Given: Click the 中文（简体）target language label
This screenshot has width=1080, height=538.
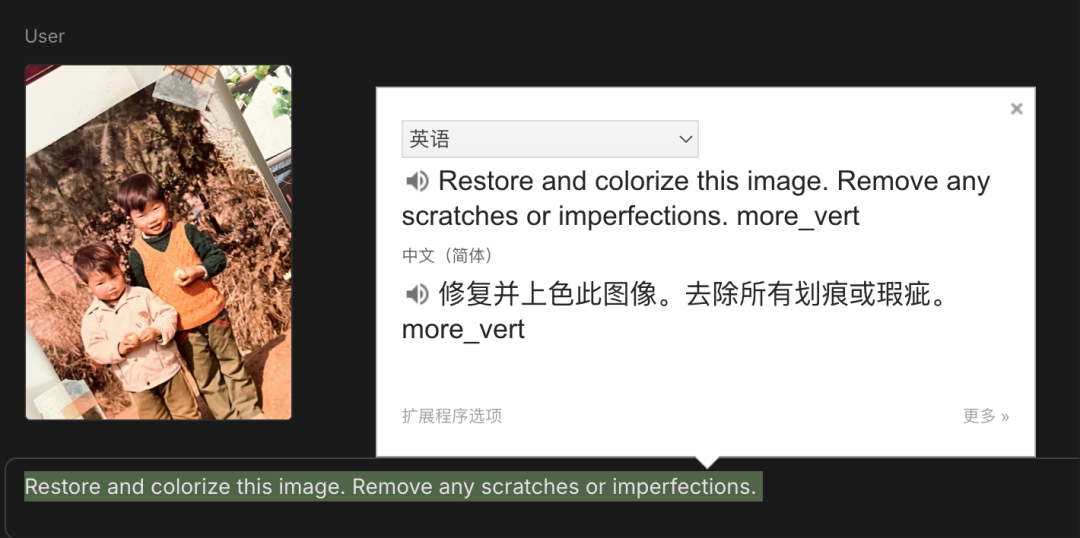Looking at the screenshot, I should pyautogui.click(x=448, y=256).
